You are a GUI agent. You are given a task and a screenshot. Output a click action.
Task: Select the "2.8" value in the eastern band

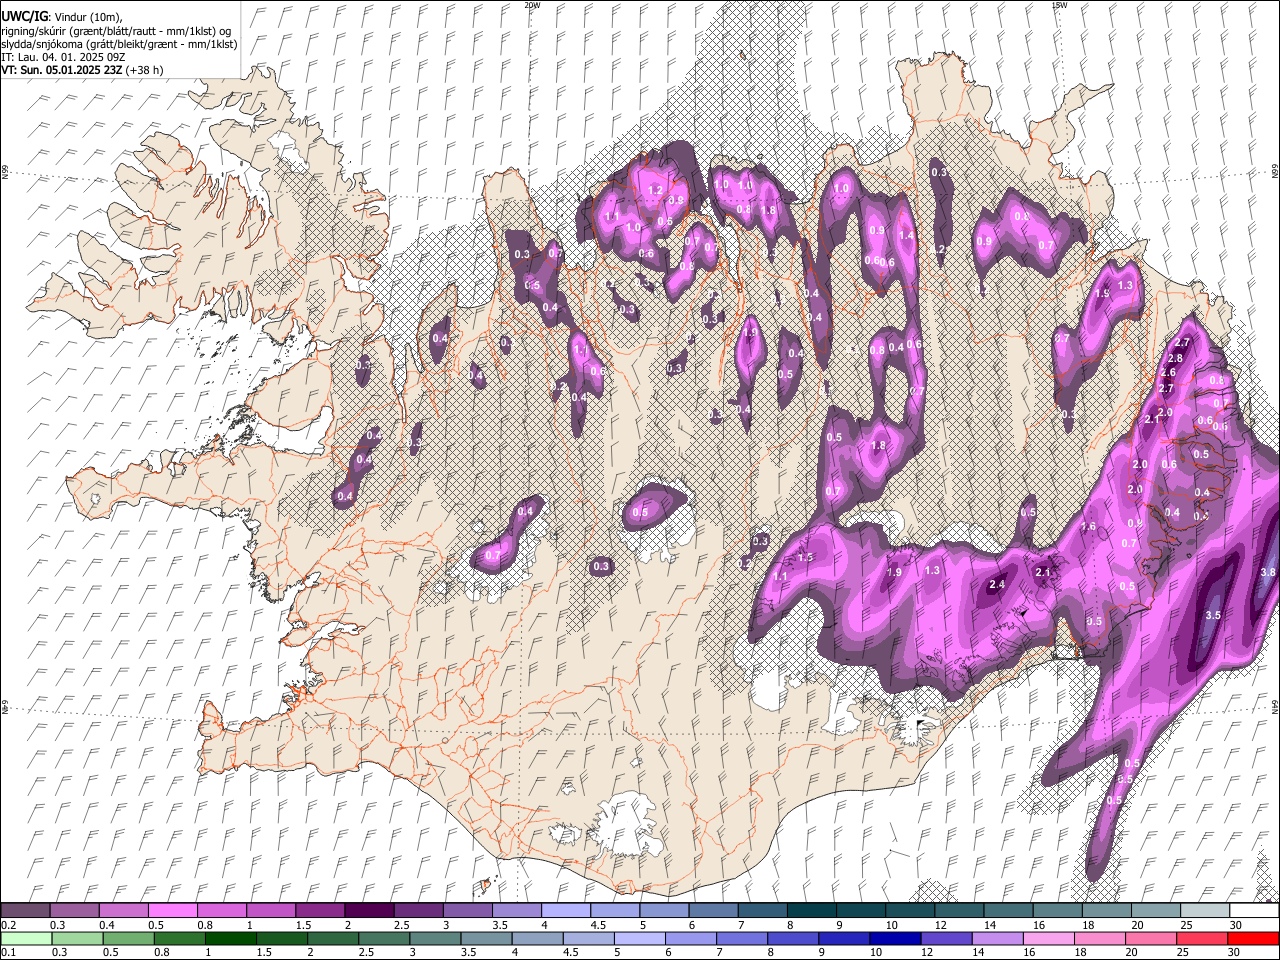click(1175, 358)
